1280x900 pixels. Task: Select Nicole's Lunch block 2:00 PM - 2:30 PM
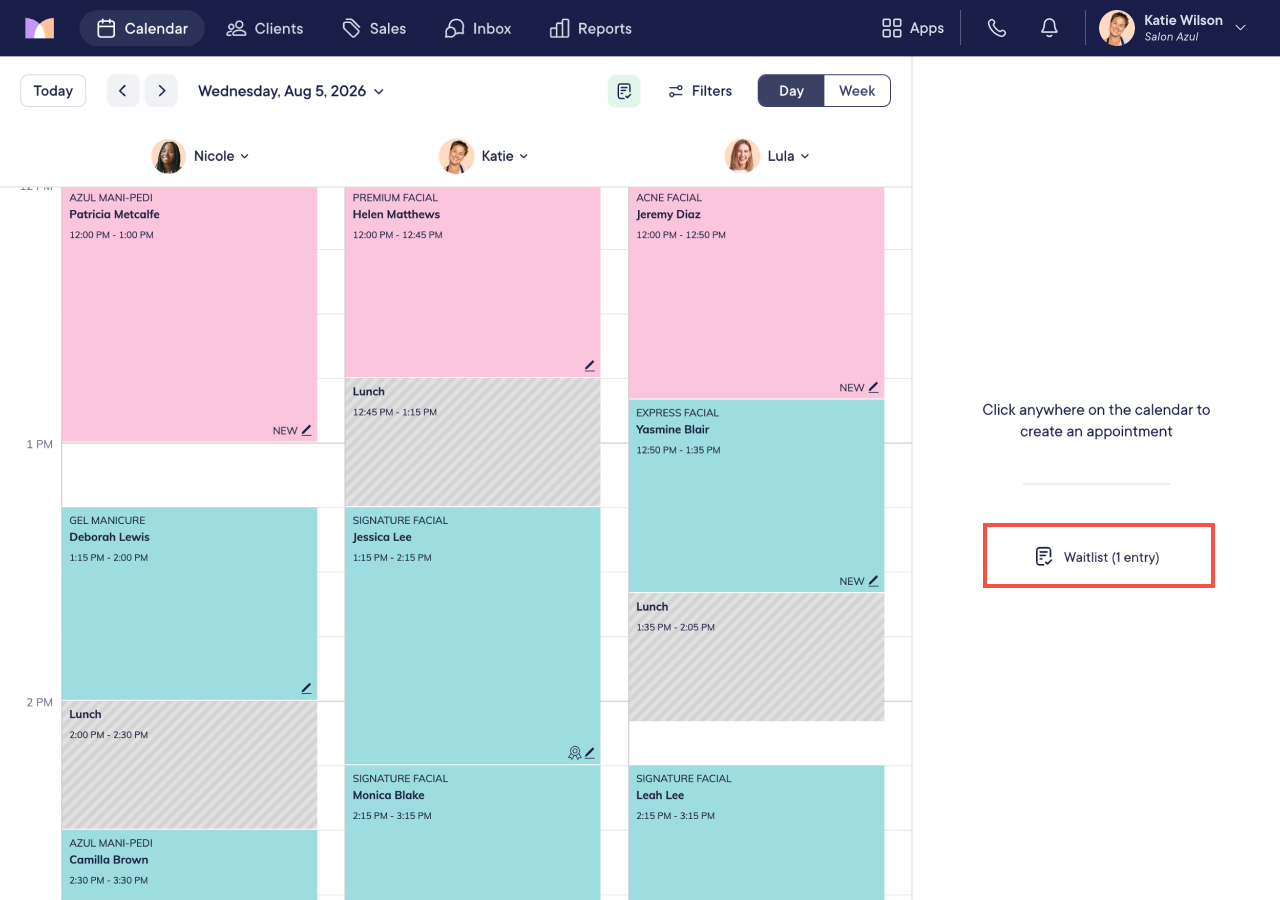click(x=189, y=765)
